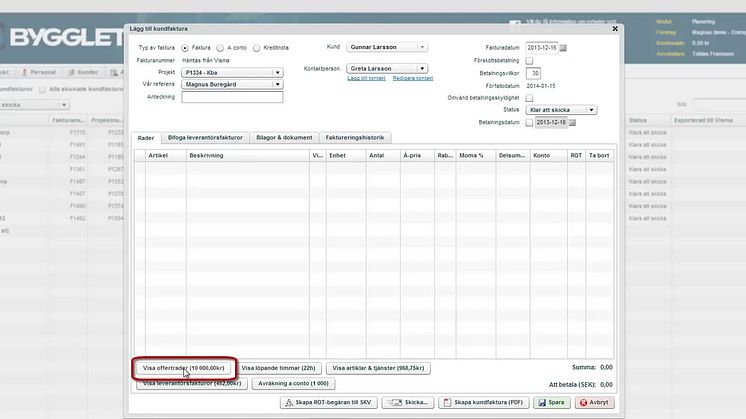Toggle the Omvänd betalningsskyldighet checkbox
Image resolution: width=746 pixels, height=419 pixels.
[x=529, y=98]
